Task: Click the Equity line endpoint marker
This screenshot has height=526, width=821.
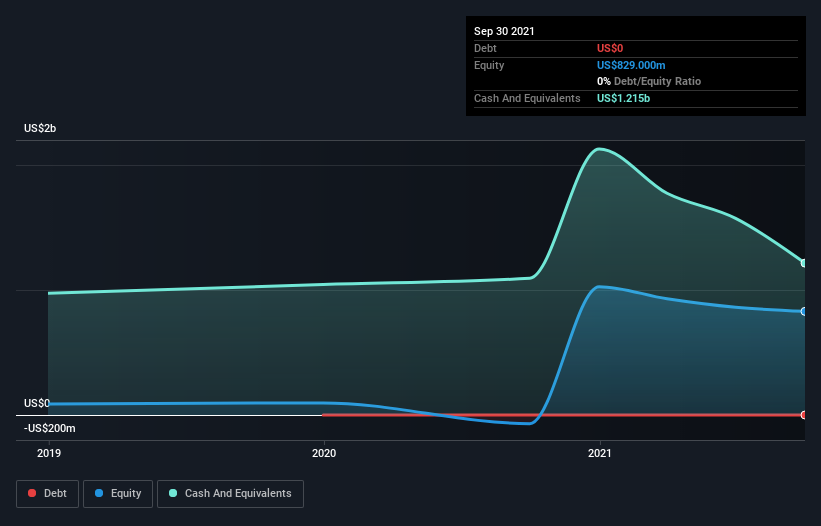Action: click(x=804, y=311)
